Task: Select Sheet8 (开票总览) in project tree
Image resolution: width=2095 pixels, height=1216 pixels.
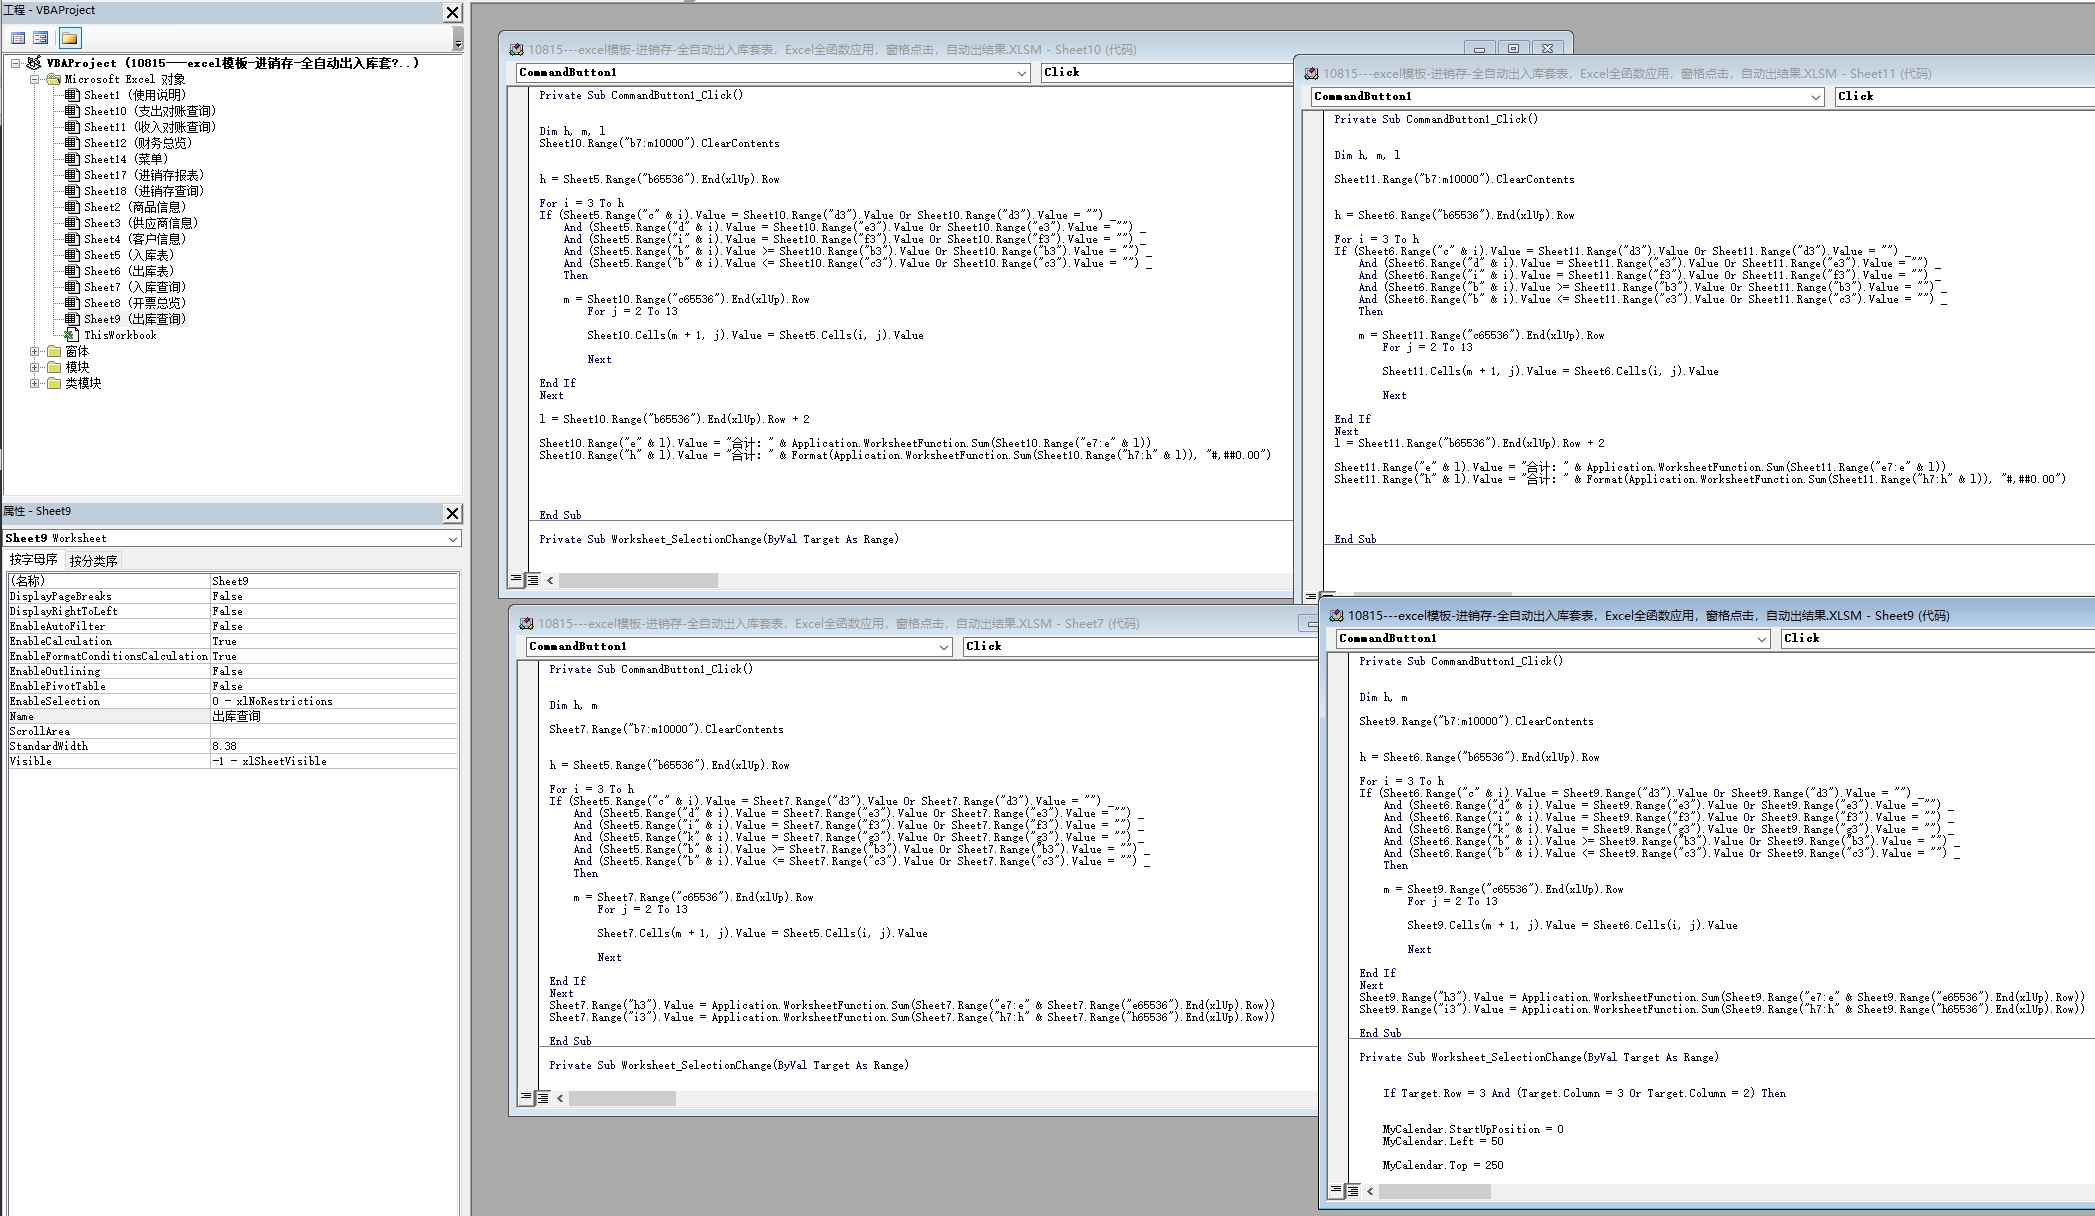Action: click(134, 303)
